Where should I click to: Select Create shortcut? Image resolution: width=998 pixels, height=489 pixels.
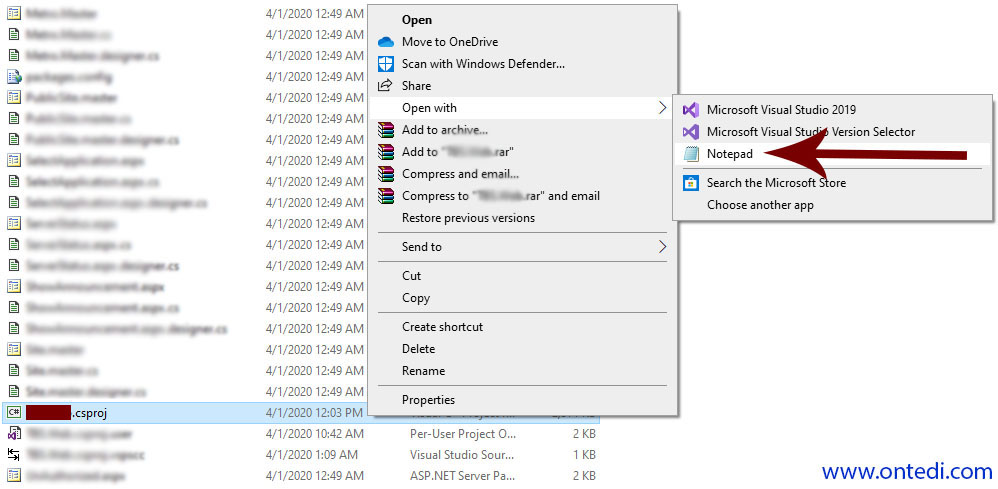442,327
